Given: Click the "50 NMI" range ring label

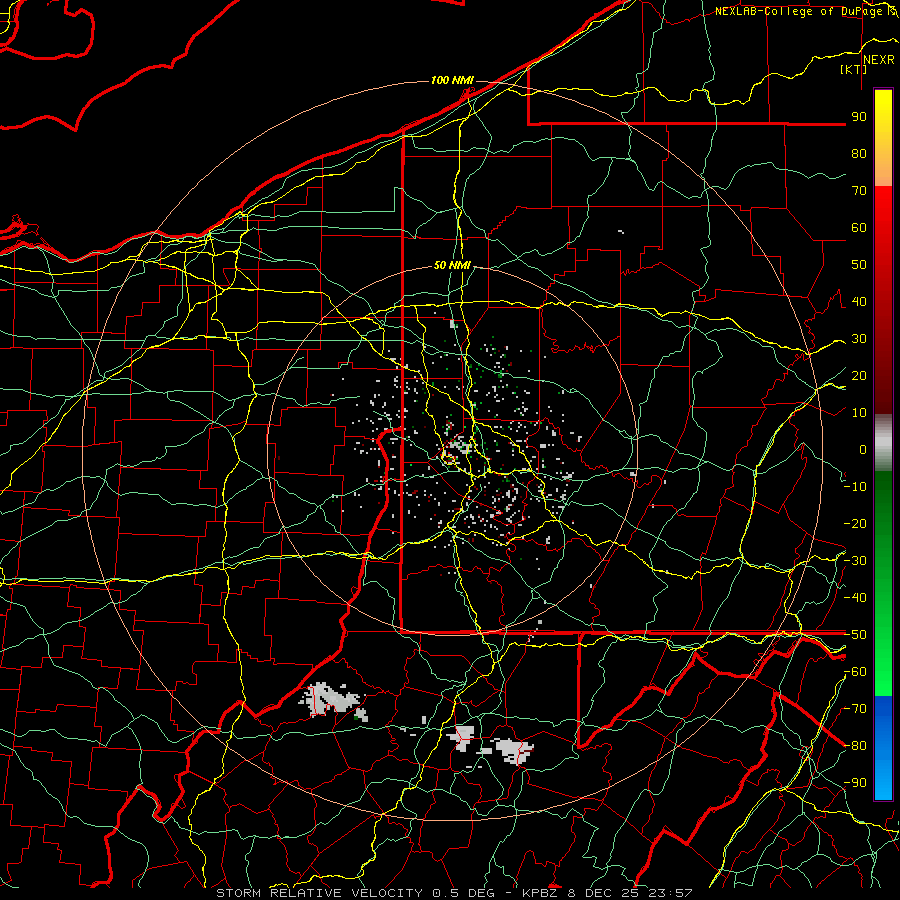Looking at the screenshot, I should coord(452,265).
